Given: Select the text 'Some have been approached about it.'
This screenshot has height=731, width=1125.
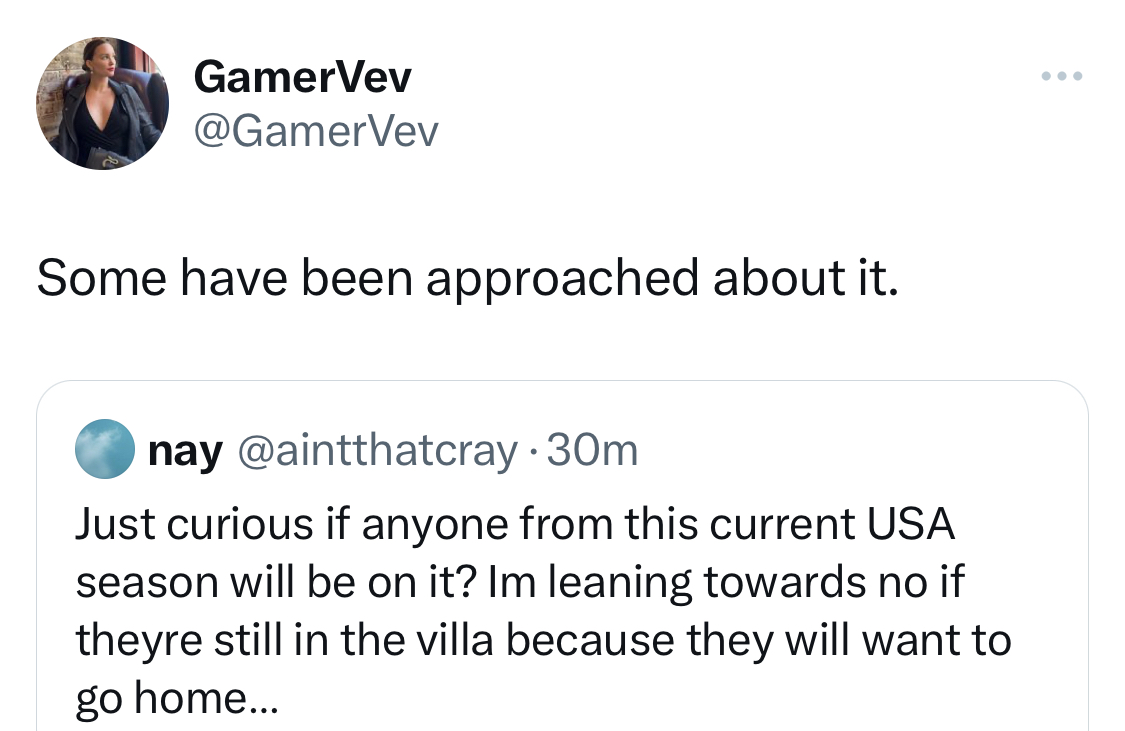Looking at the screenshot, I should pos(467,278).
